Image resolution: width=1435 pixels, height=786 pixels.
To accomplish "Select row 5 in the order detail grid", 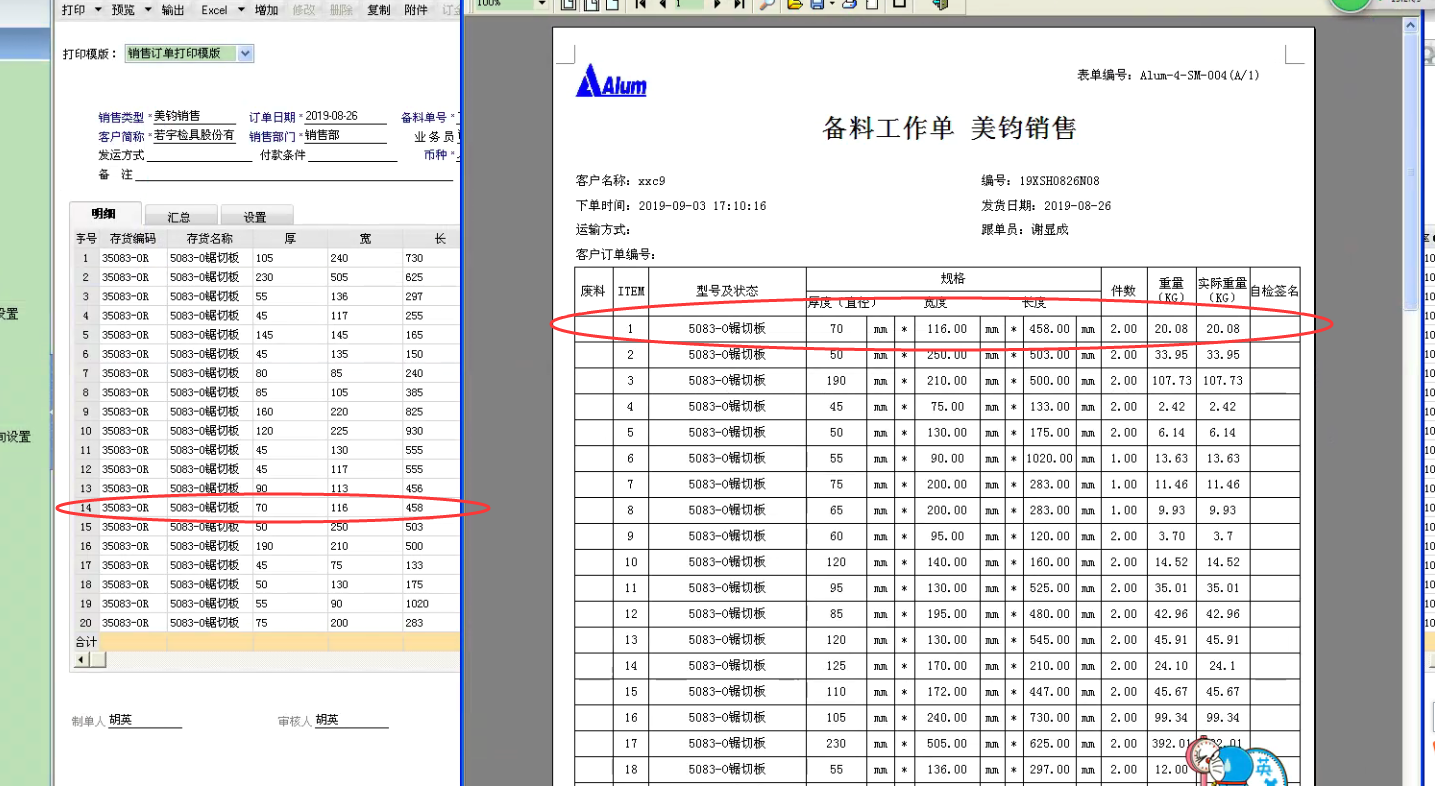I will (267, 335).
